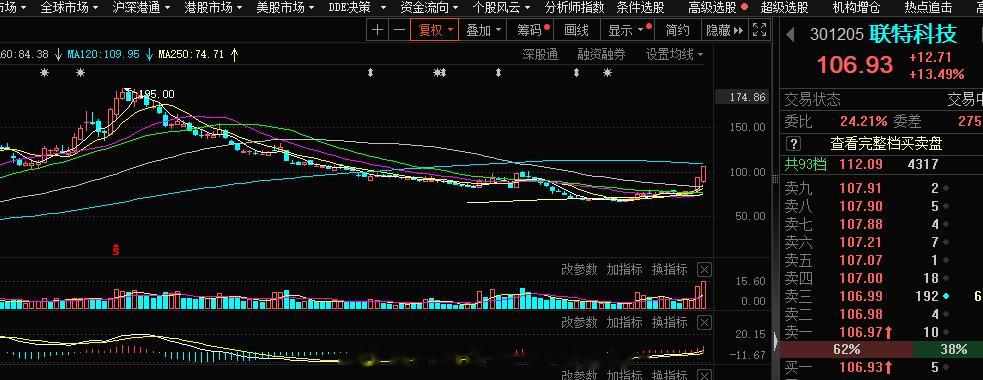This screenshot has height=380, width=983.
Task: Toggle the 筹码 chip distribution view
Action: point(532,30)
